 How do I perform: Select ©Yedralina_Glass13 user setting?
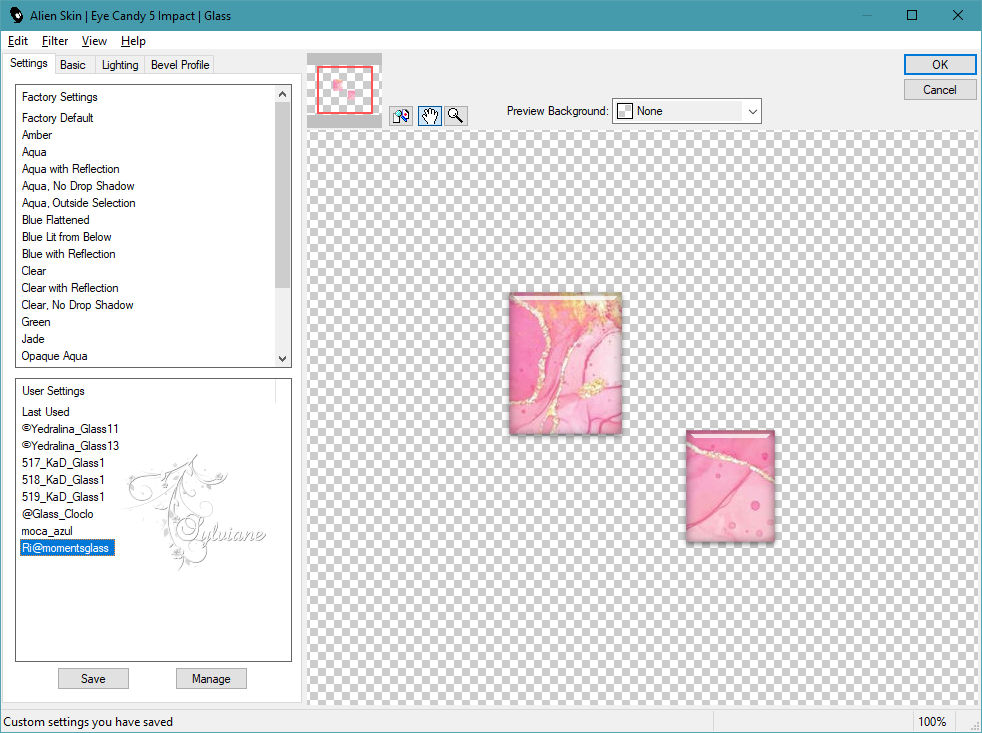point(70,445)
